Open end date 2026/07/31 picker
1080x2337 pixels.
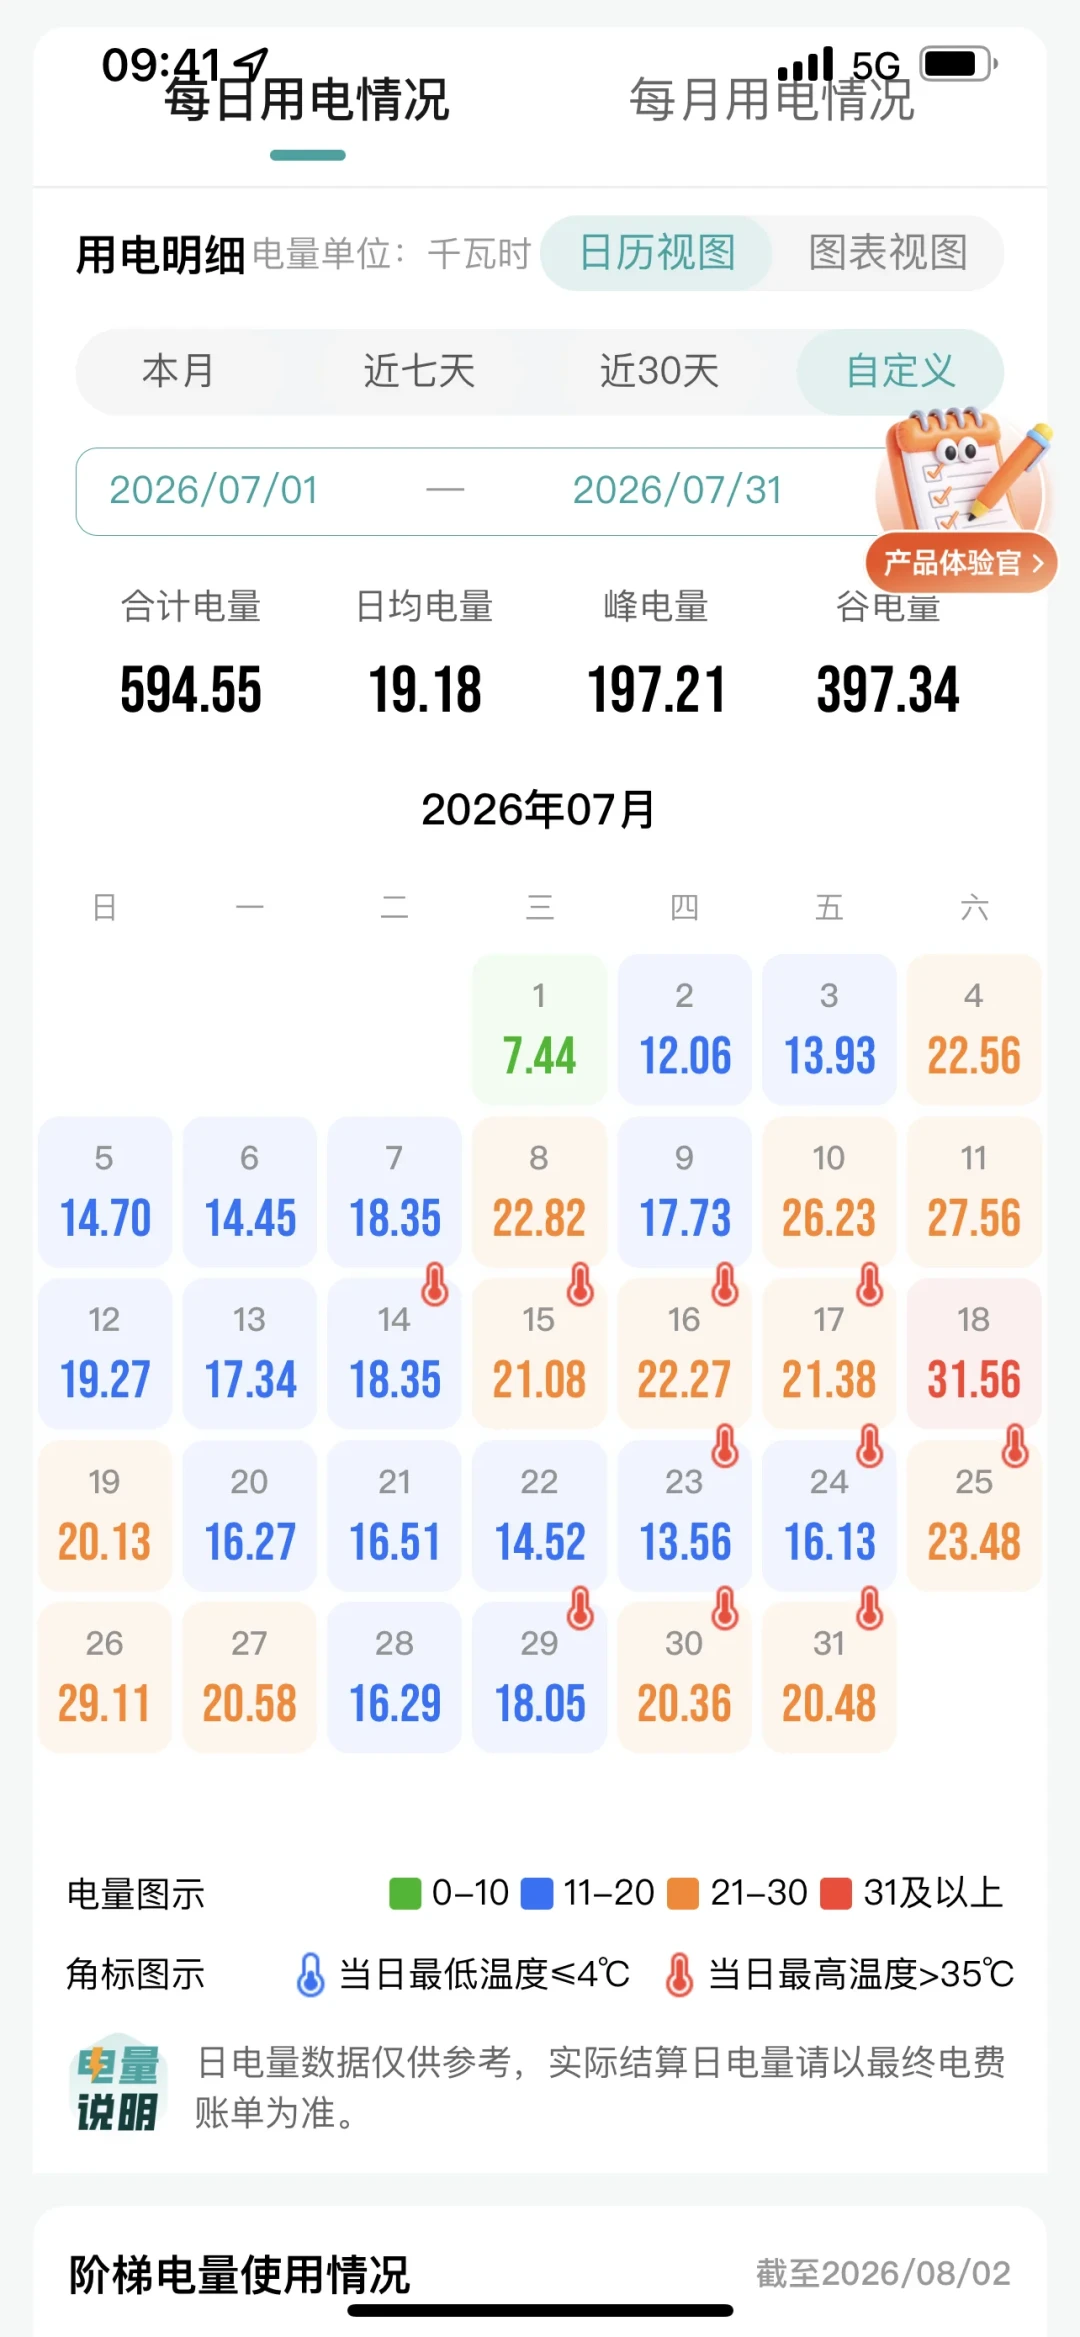point(677,491)
